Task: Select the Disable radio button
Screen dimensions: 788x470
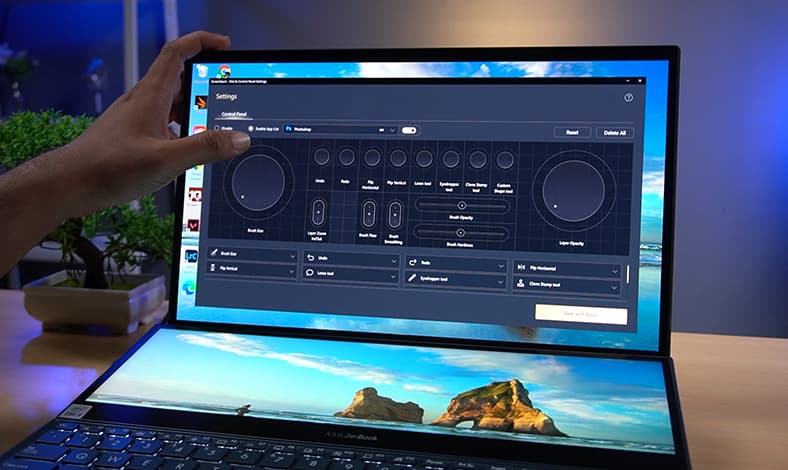Action: coord(217,128)
